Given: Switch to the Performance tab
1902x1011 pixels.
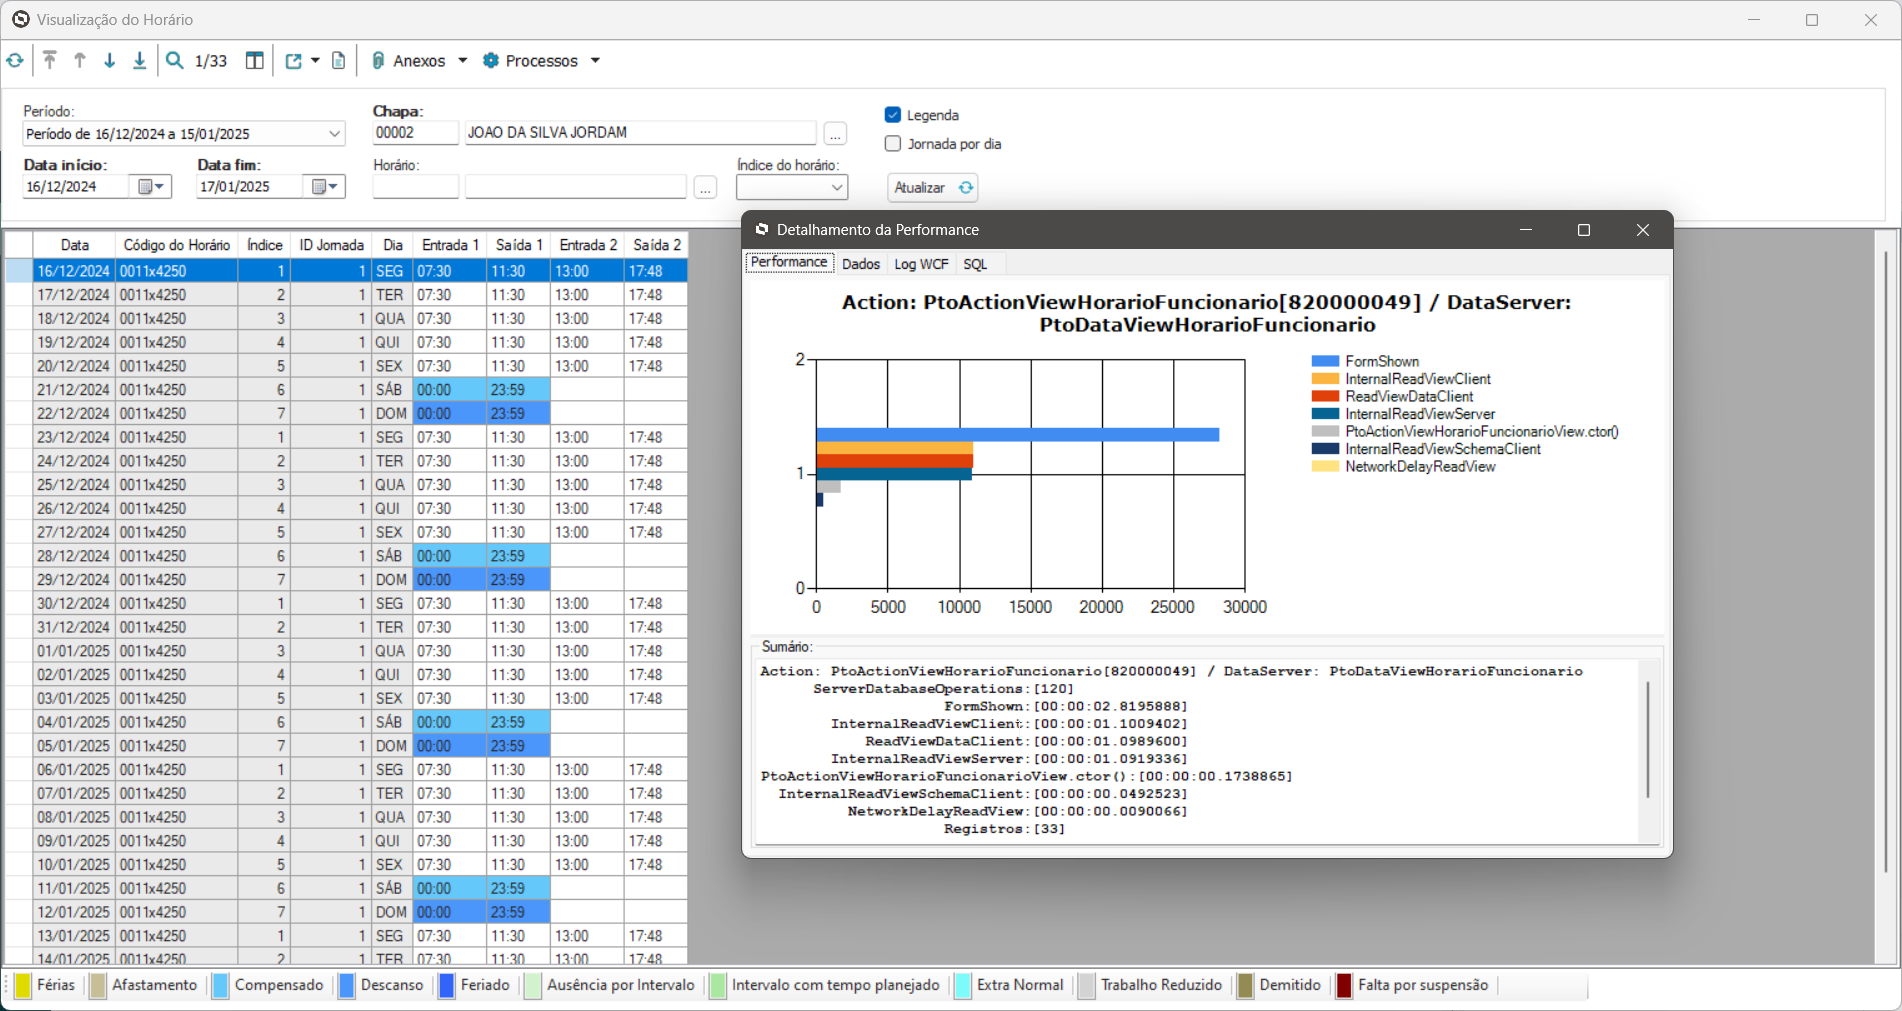Looking at the screenshot, I should click(x=789, y=263).
